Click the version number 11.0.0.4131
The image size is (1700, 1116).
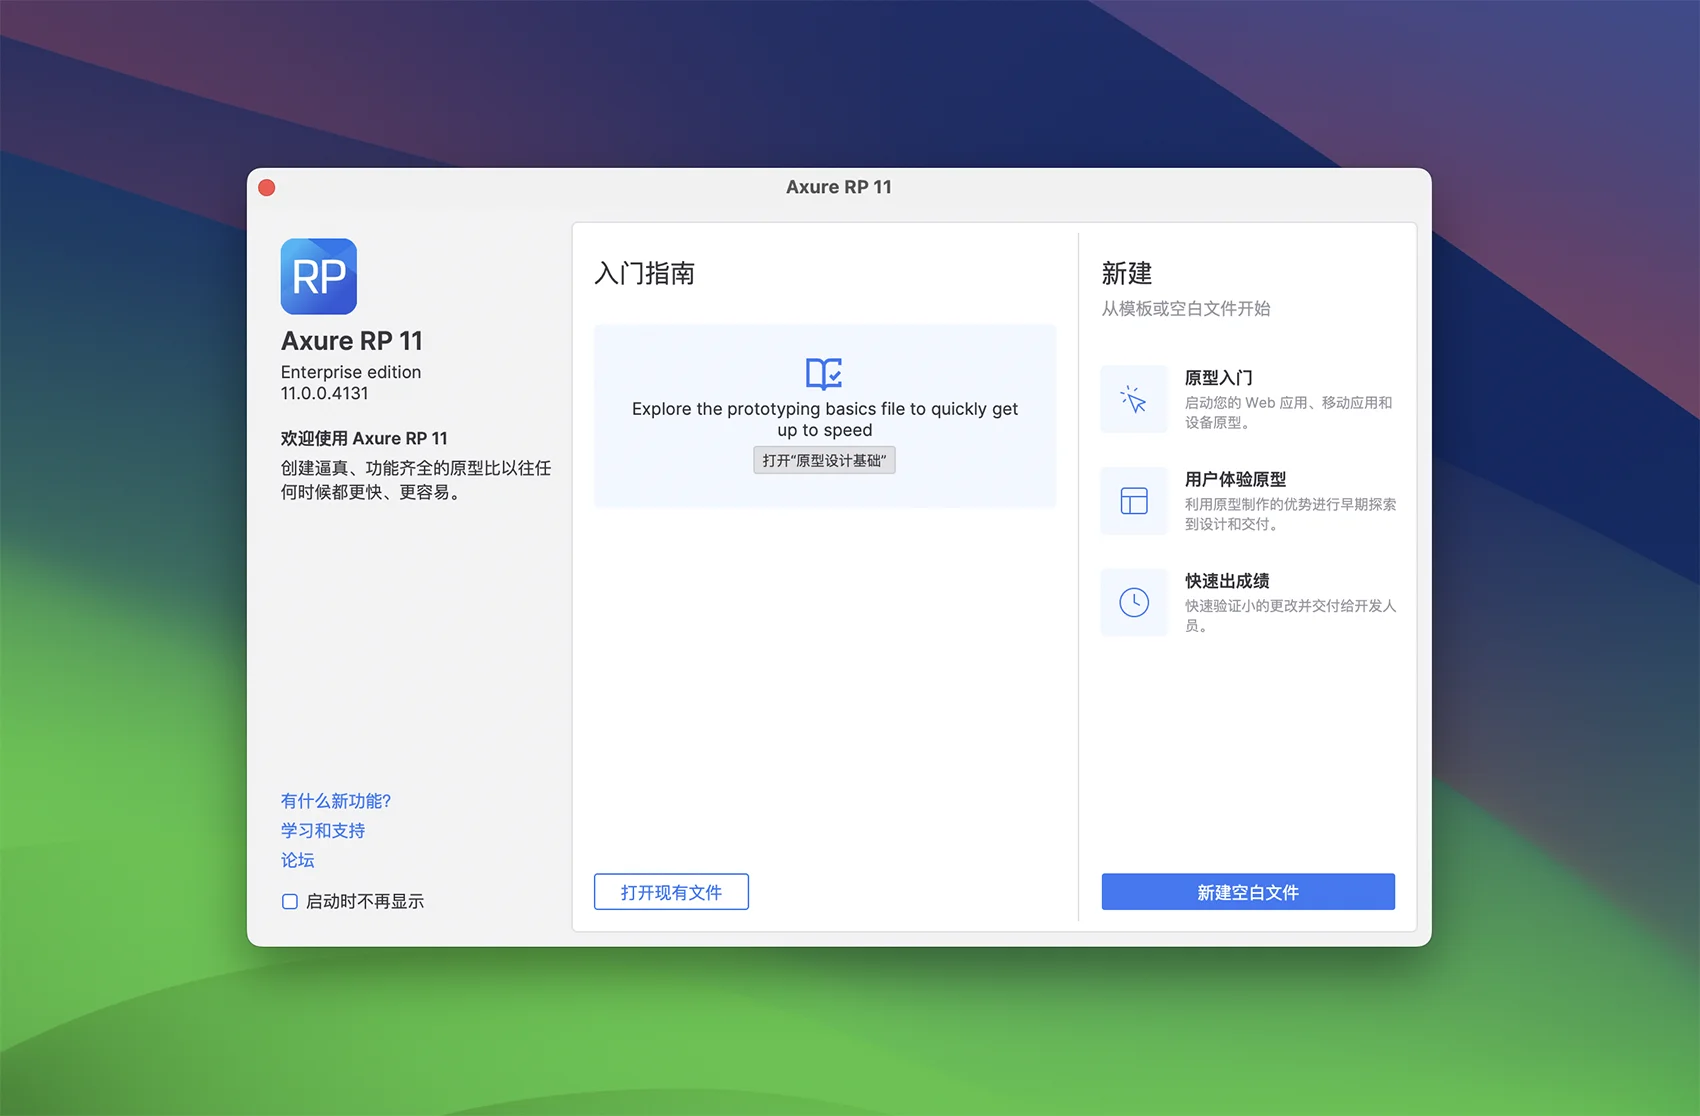pos(324,393)
